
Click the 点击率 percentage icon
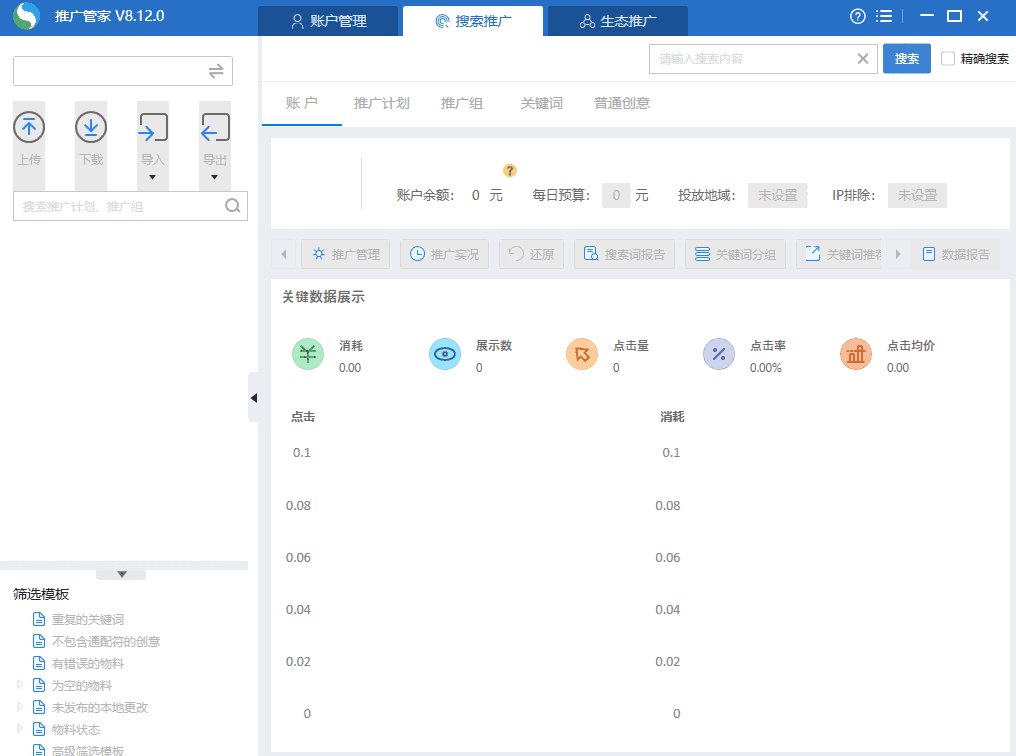pos(719,354)
